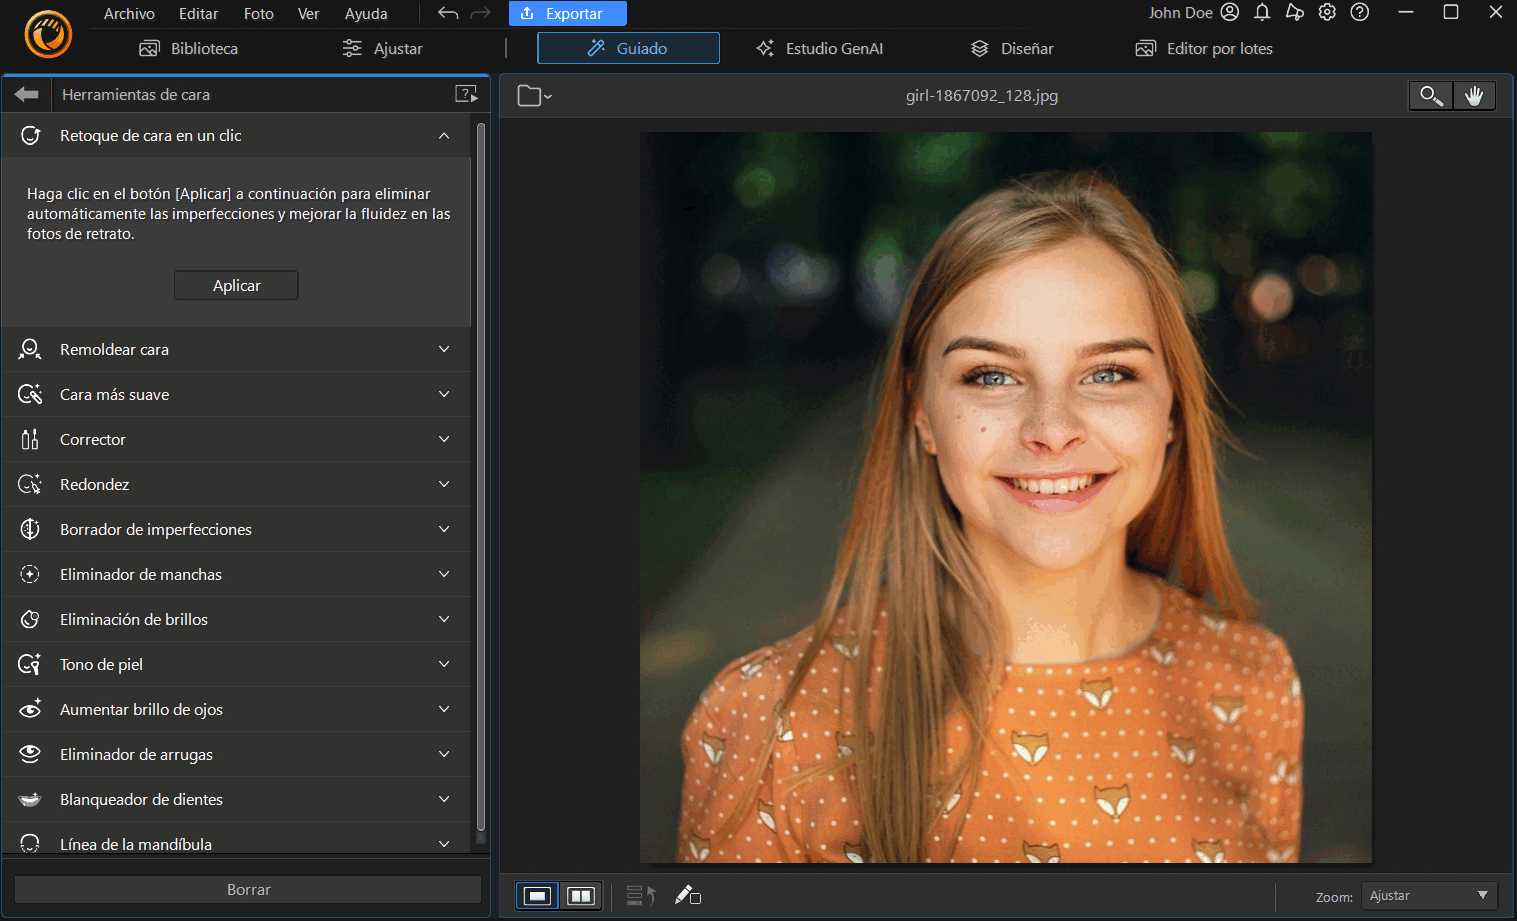The width and height of the screenshot is (1517, 921).
Task: Enable single image view mode
Action: [x=537, y=895]
